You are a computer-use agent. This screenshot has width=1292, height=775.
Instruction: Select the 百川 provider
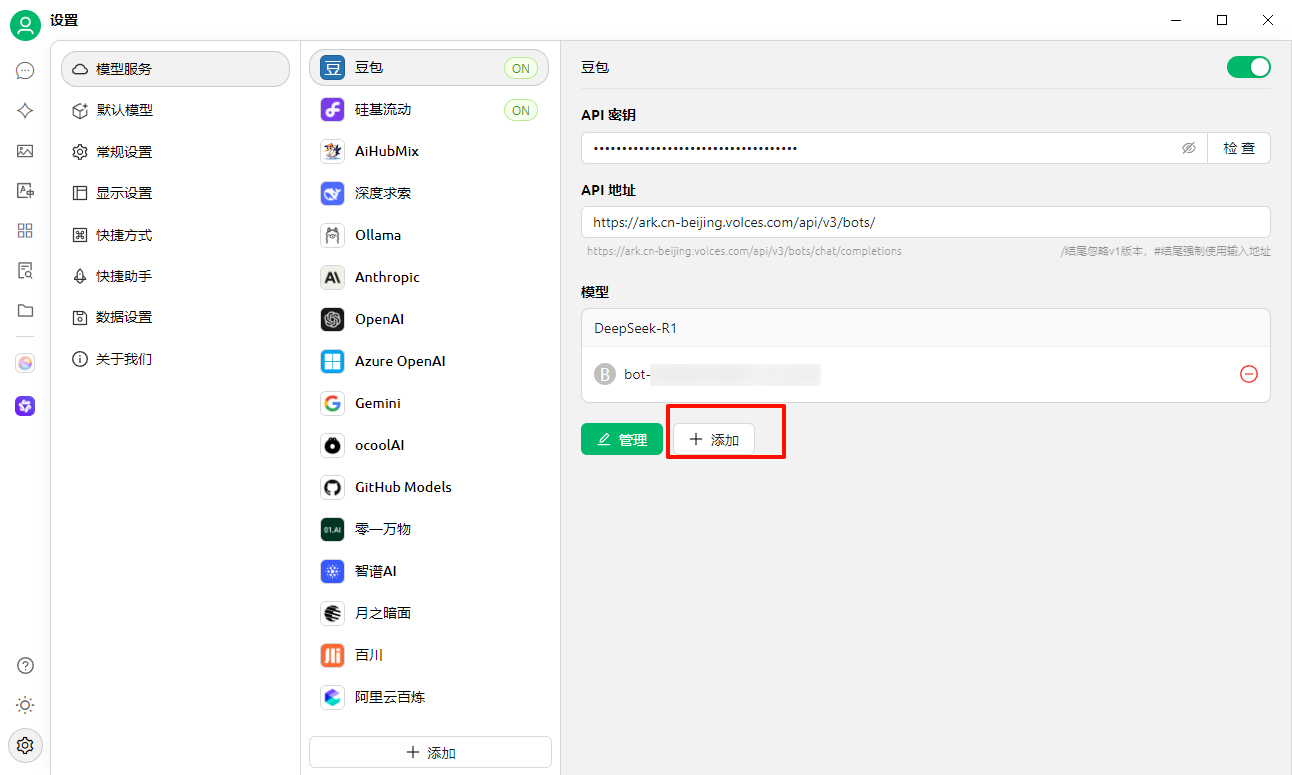(429, 656)
